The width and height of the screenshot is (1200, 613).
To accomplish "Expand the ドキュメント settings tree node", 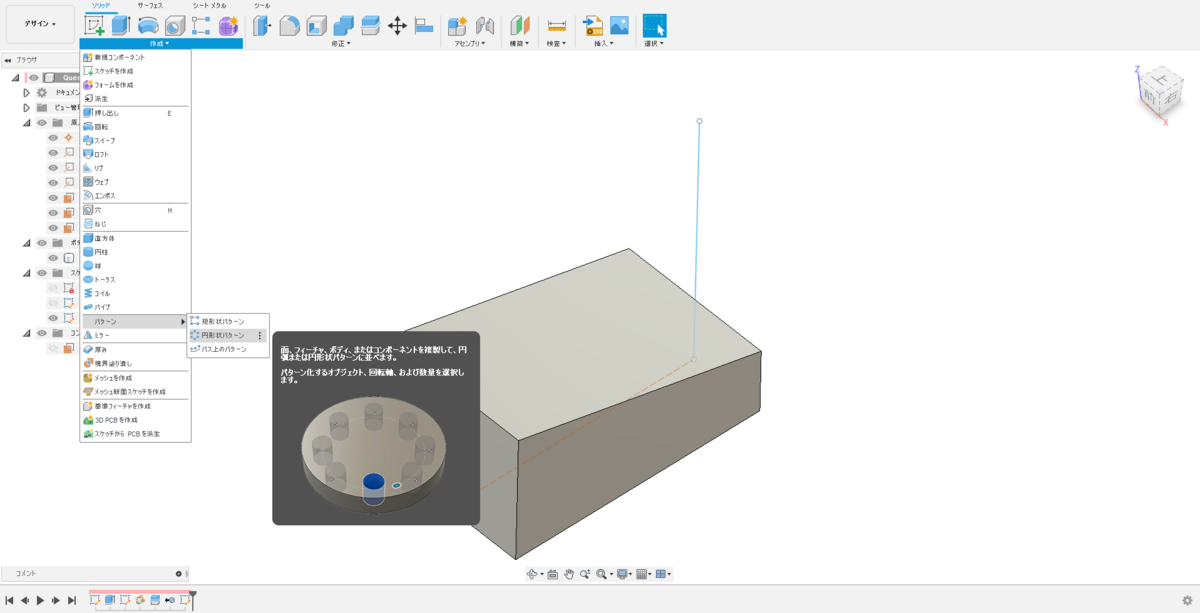I will coord(27,92).
